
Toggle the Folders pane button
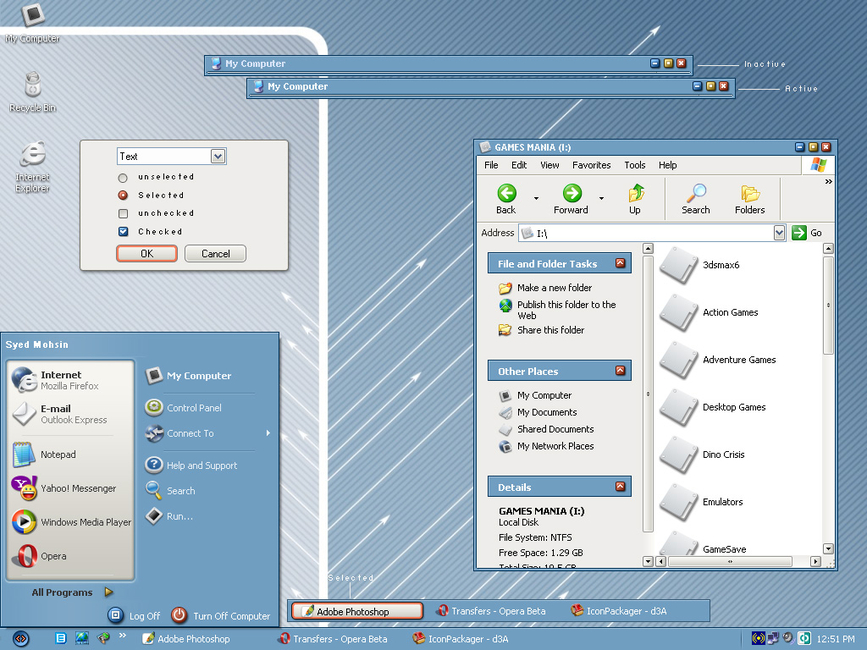click(750, 199)
